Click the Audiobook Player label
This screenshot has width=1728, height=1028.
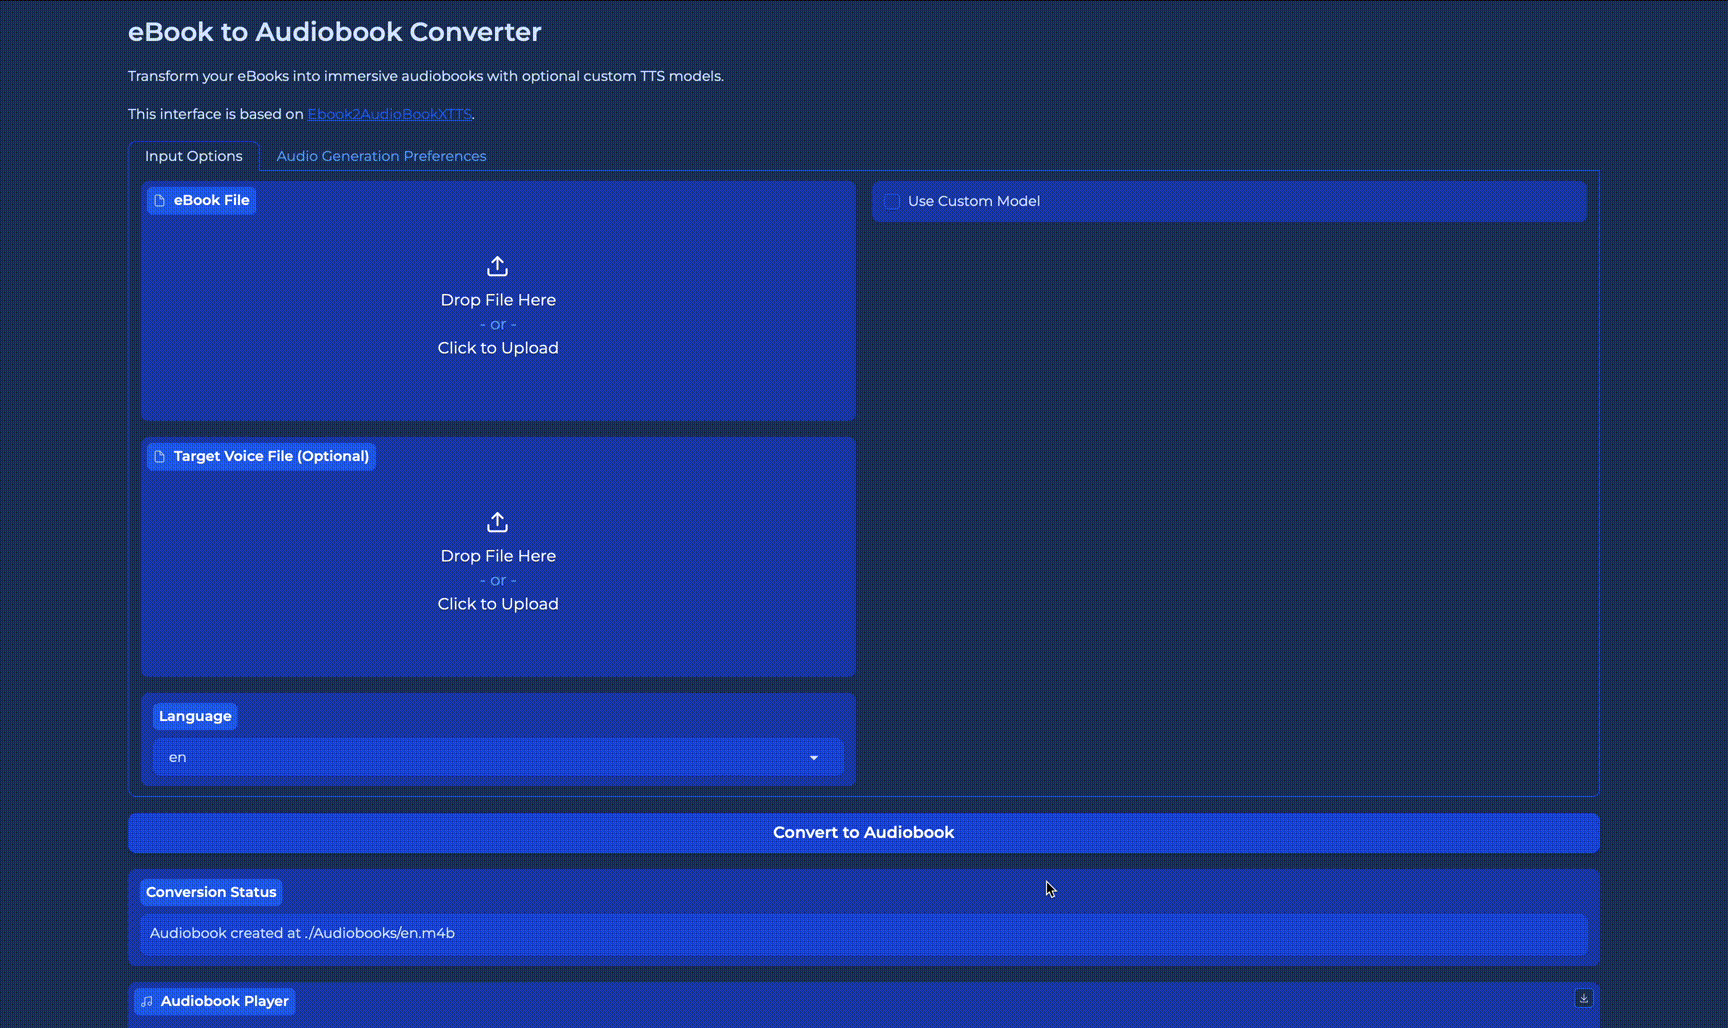pyautogui.click(x=224, y=1001)
